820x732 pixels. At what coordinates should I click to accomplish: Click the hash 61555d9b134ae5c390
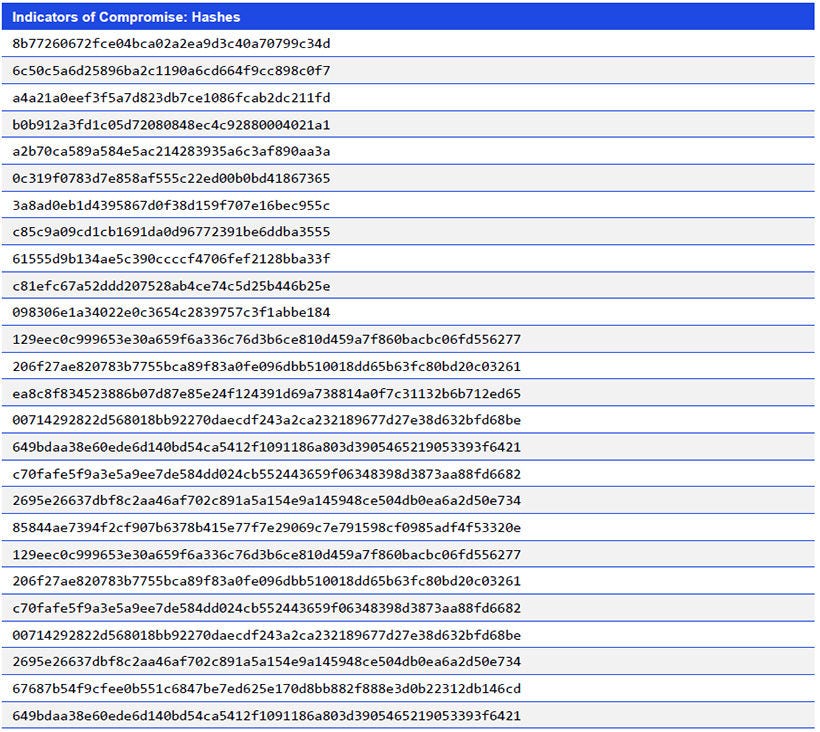pos(171,259)
